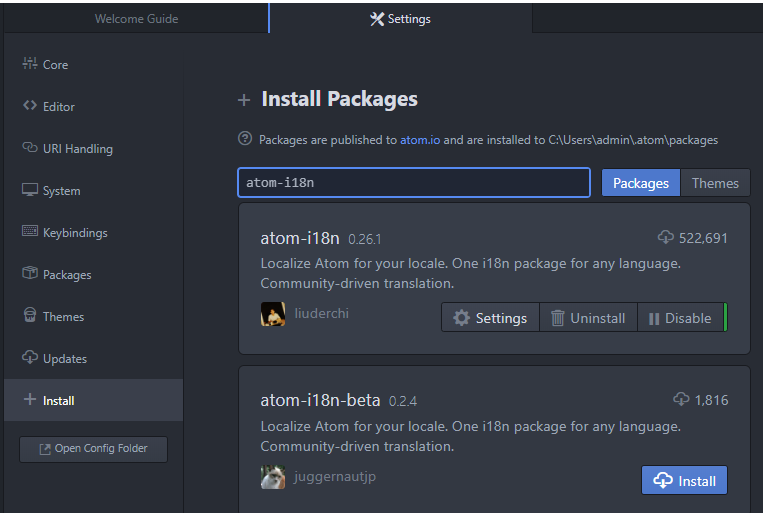This screenshot has height=513, width=763.
Task: Click the URI Handling link icon
Action: [30, 147]
